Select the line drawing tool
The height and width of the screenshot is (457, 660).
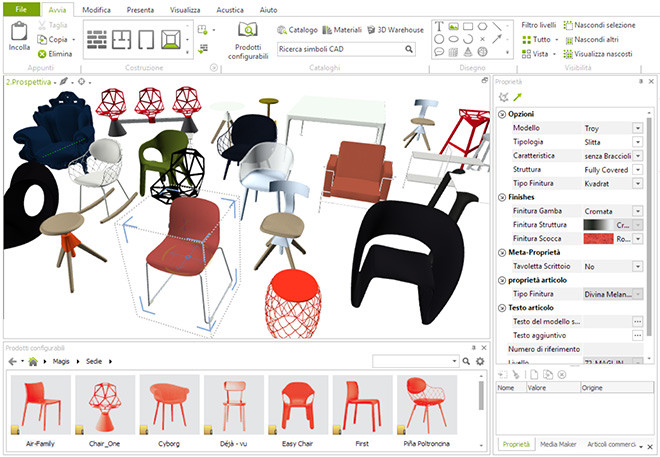(497, 27)
